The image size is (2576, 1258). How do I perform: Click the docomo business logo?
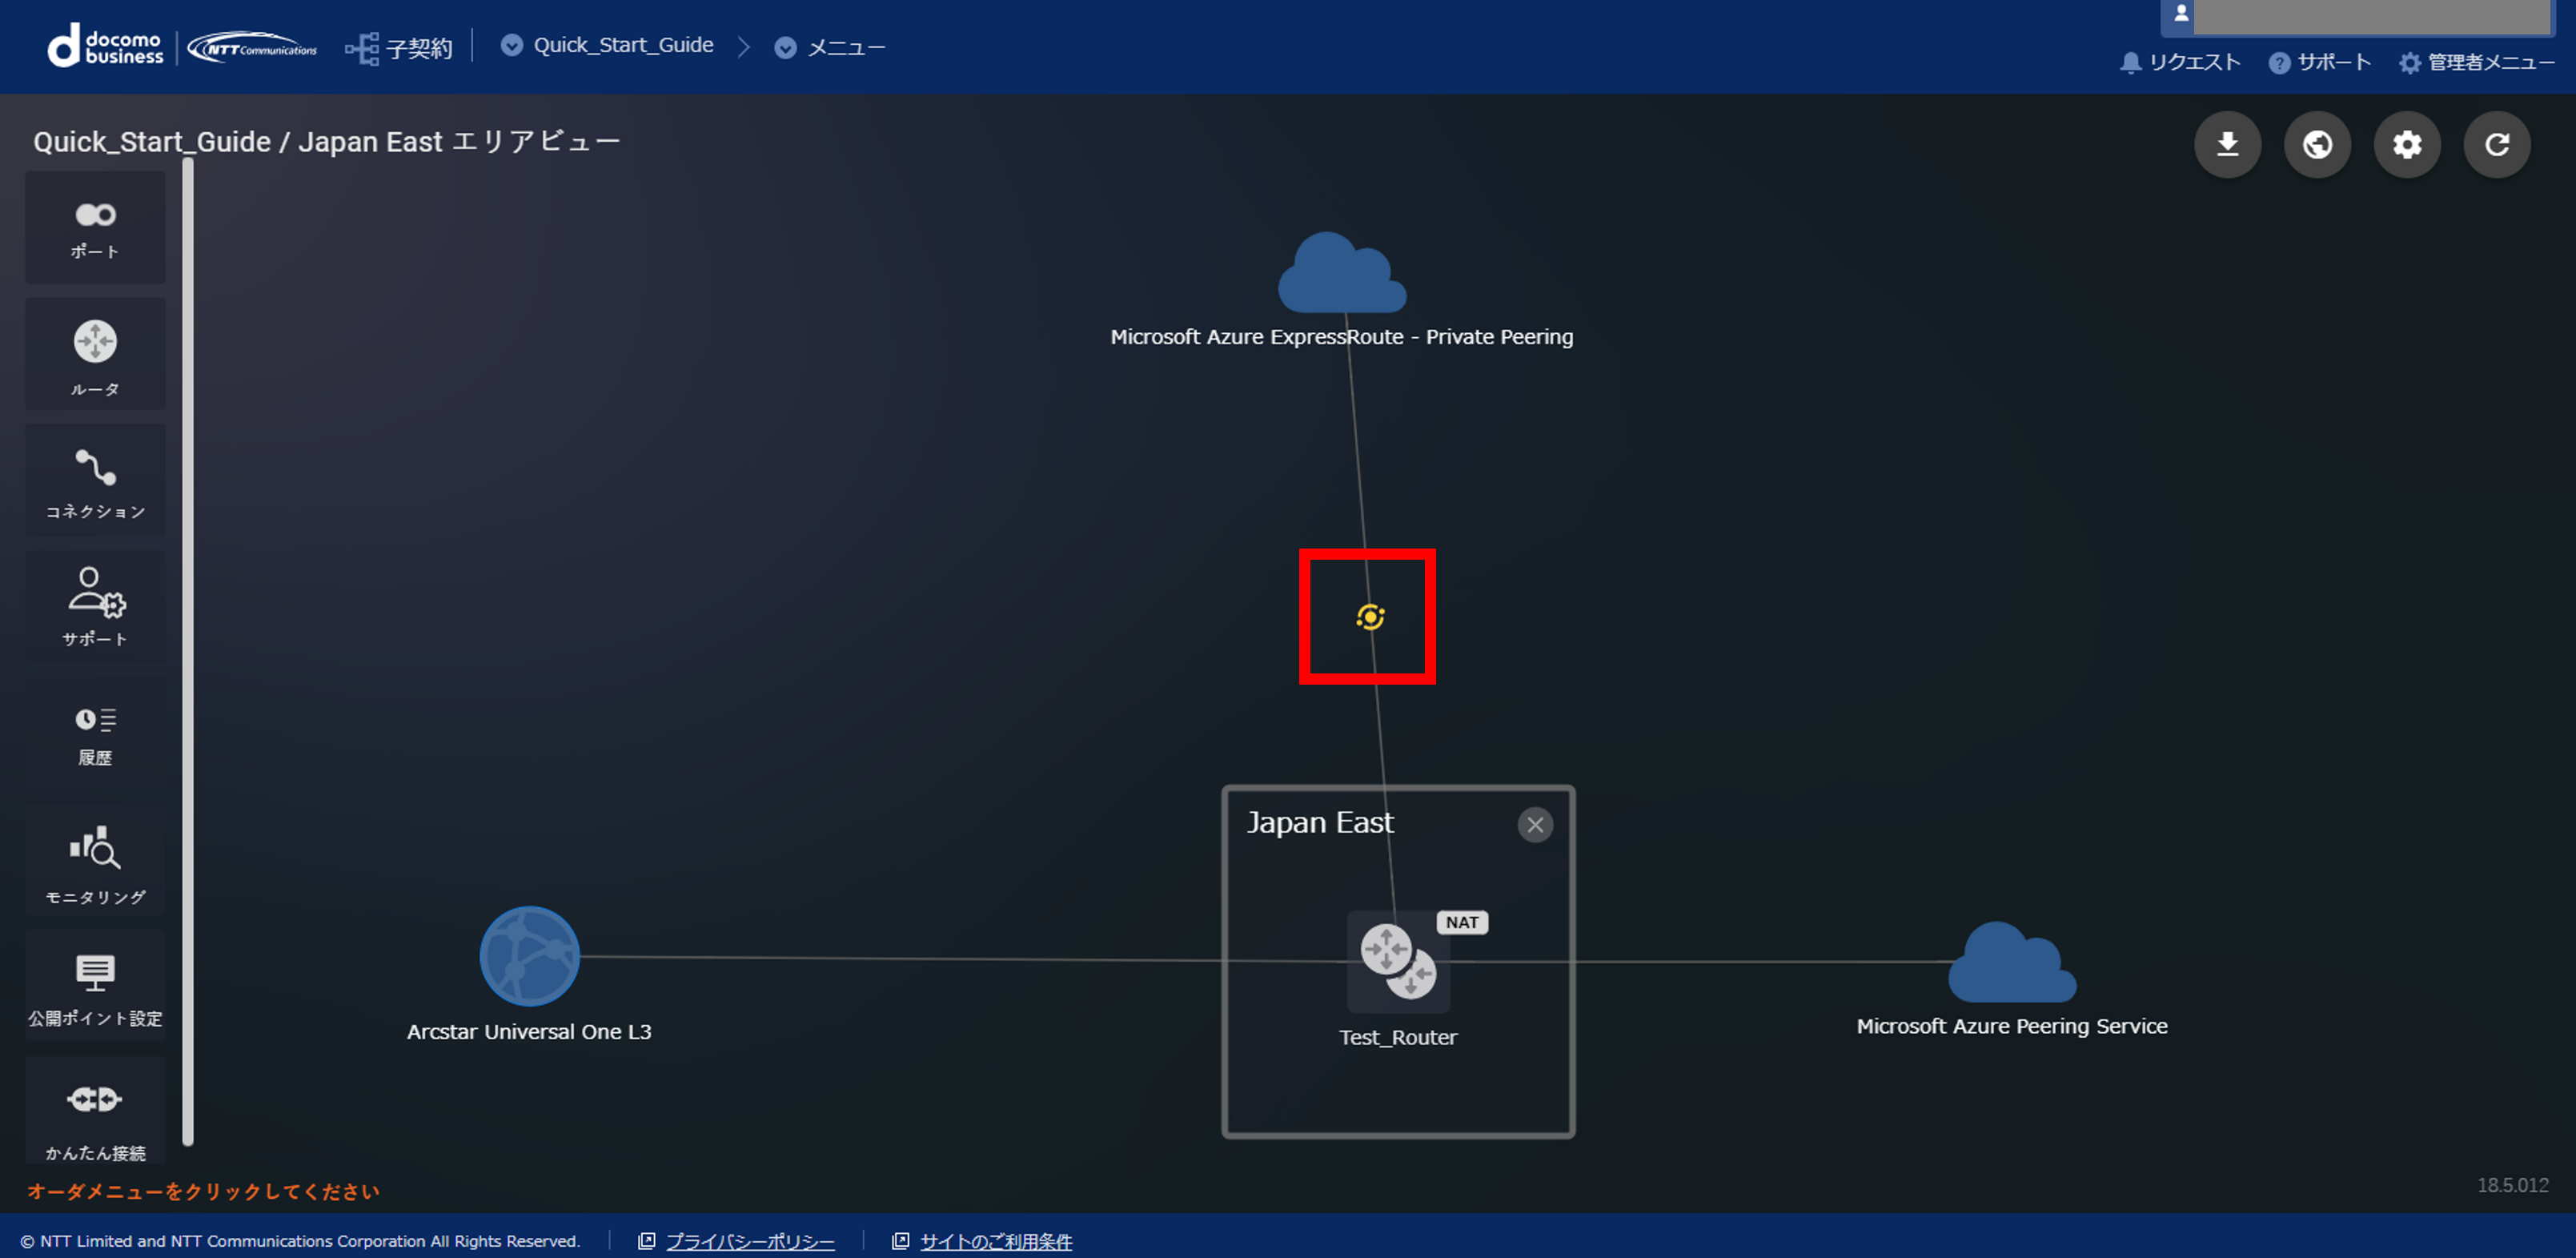106,47
